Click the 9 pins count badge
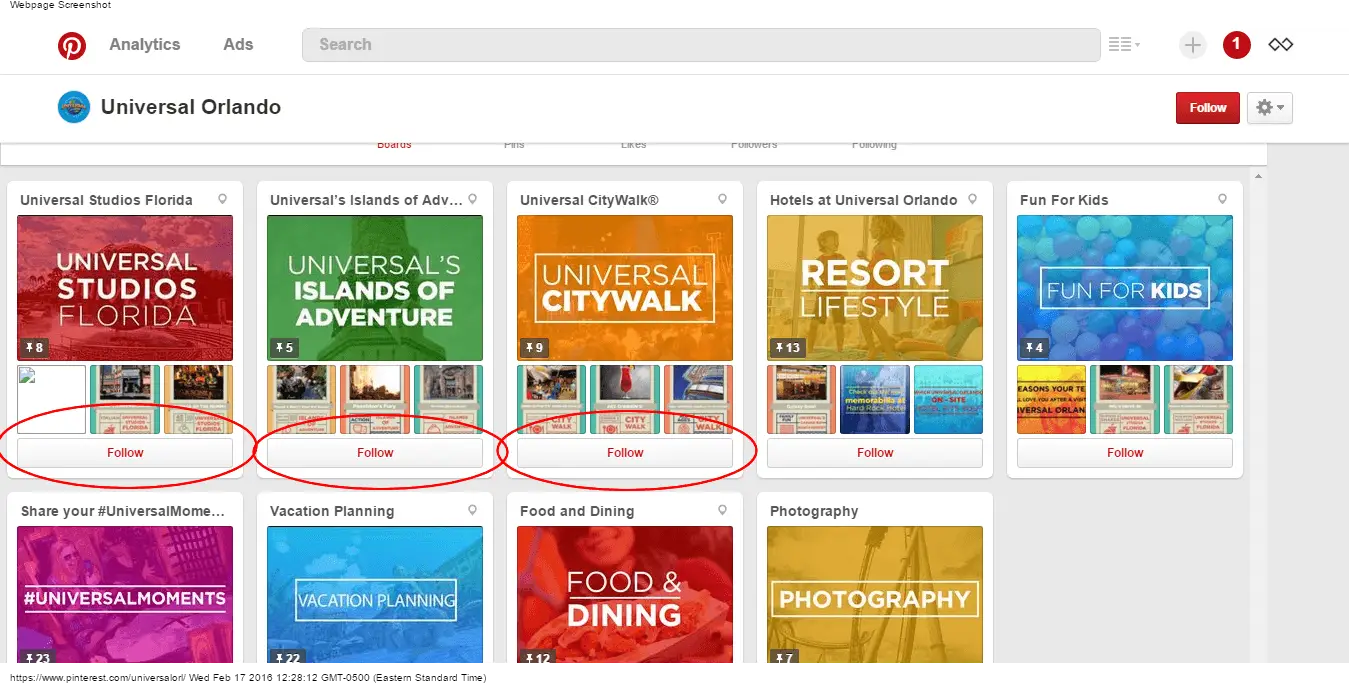 (535, 348)
